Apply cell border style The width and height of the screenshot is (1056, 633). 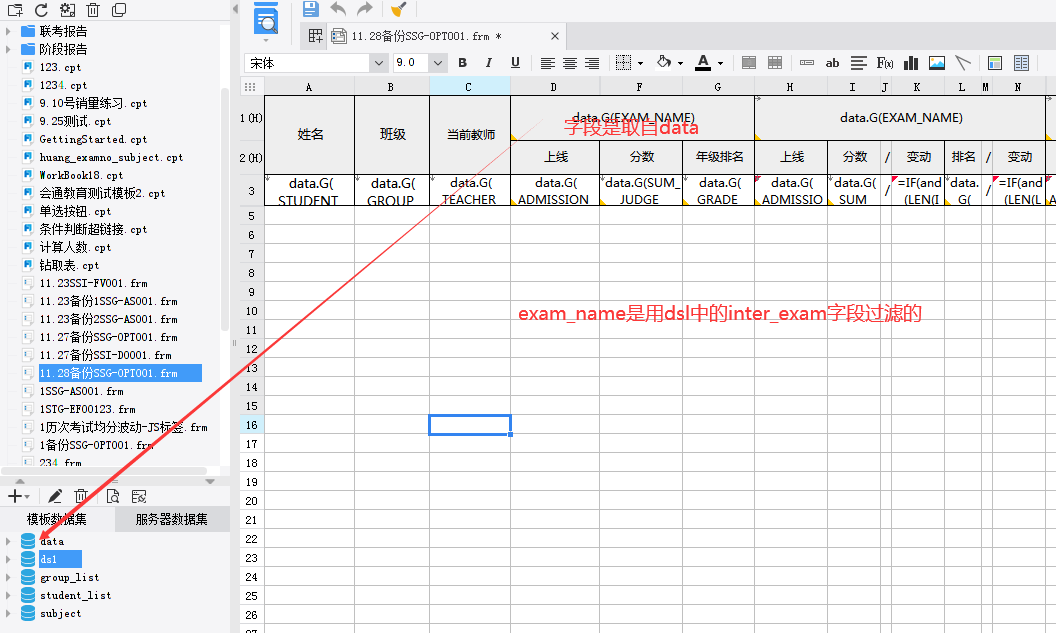[x=624, y=63]
